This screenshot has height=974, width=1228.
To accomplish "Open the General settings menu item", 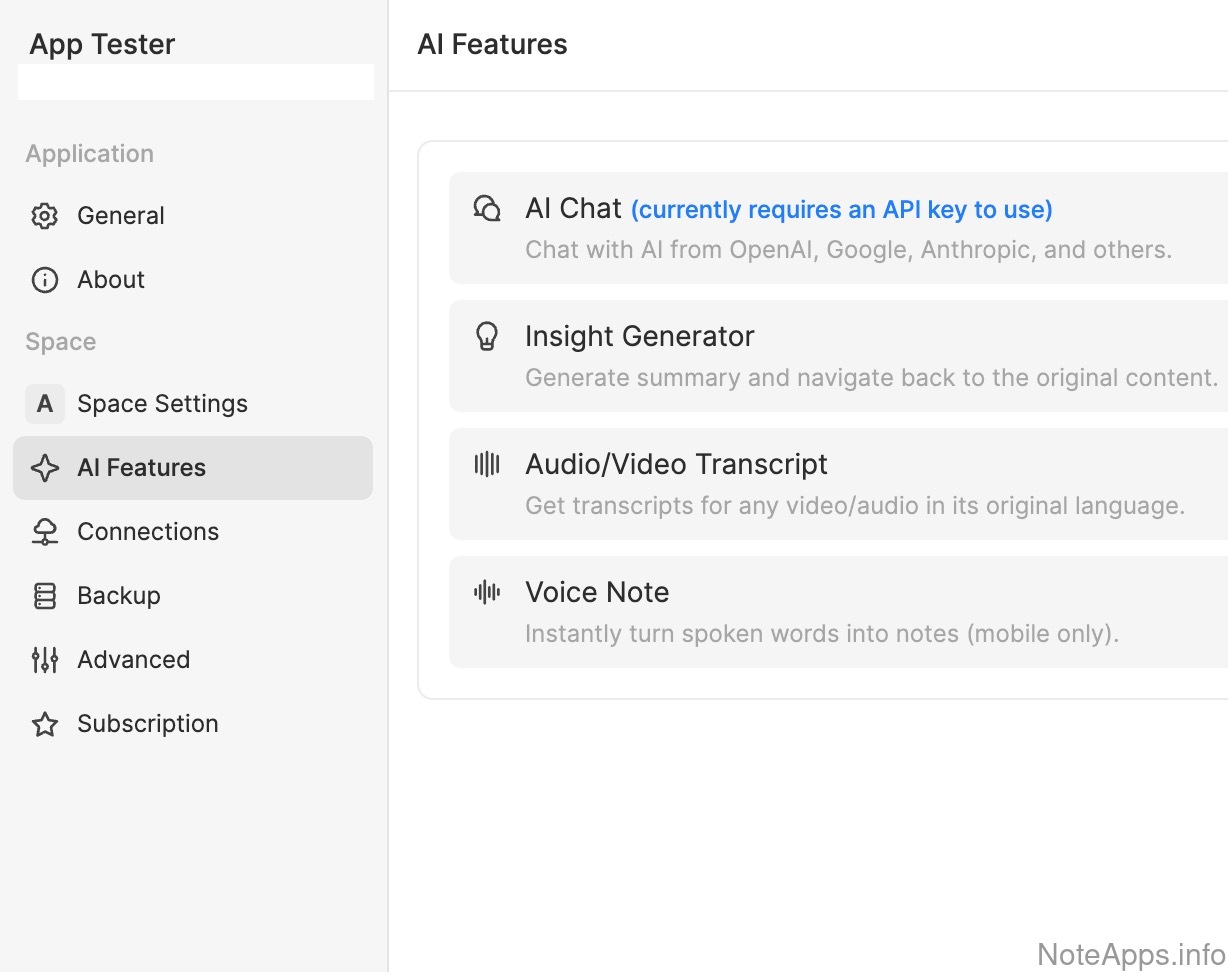I will [121, 216].
